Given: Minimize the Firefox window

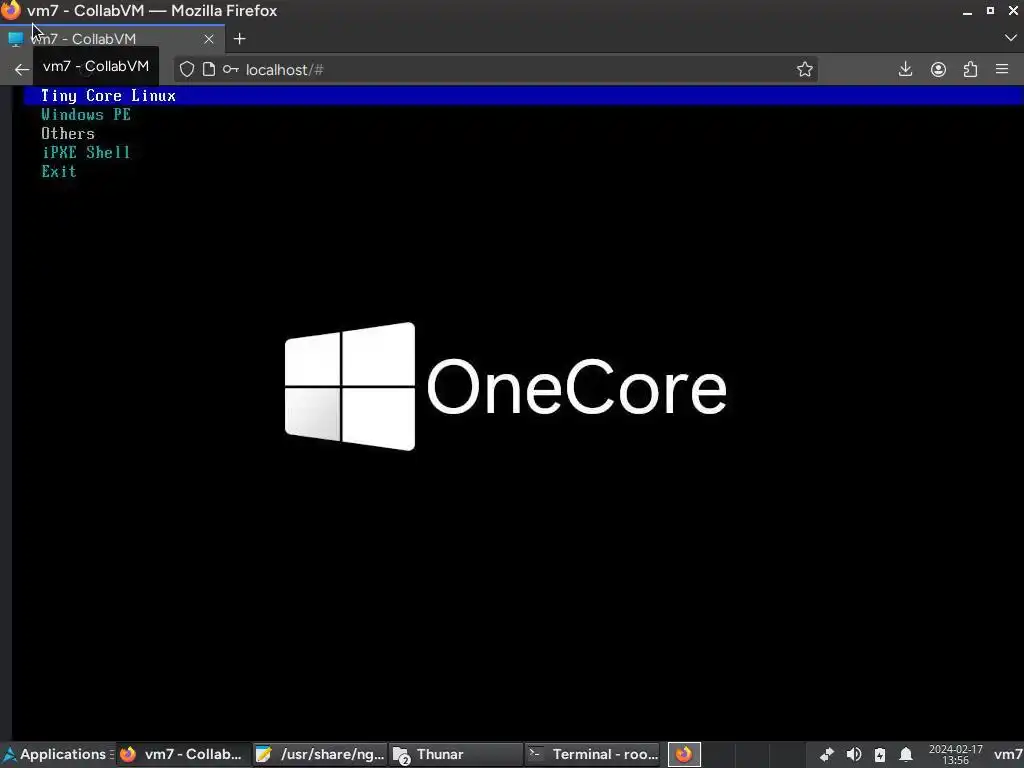Looking at the screenshot, I should (x=967, y=11).
